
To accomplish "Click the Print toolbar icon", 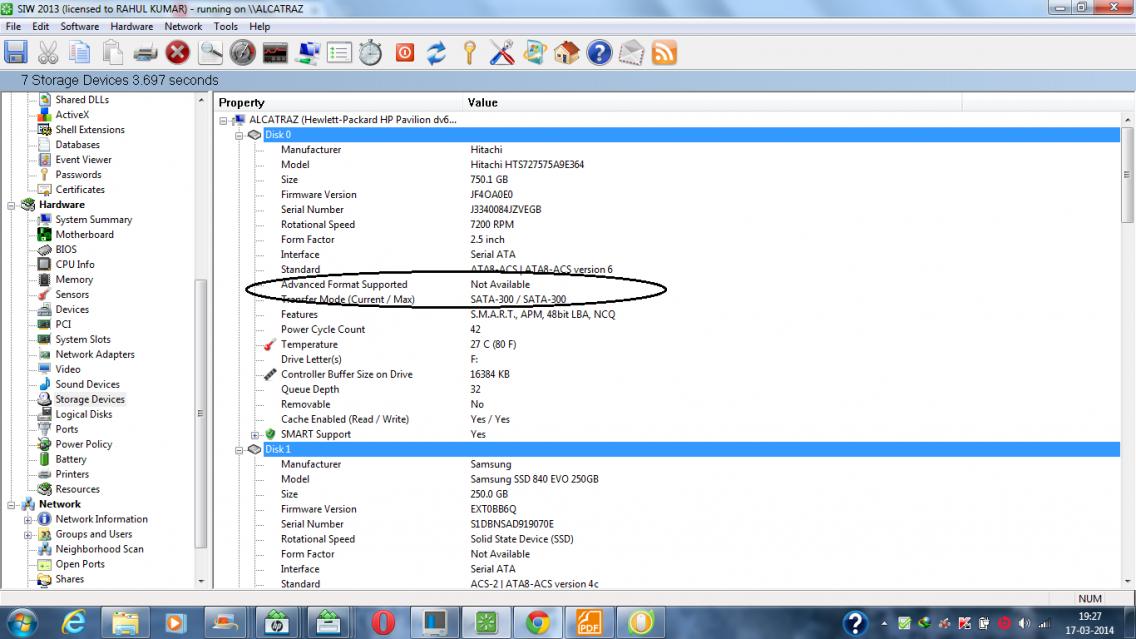I will click(x=146, y=53).
